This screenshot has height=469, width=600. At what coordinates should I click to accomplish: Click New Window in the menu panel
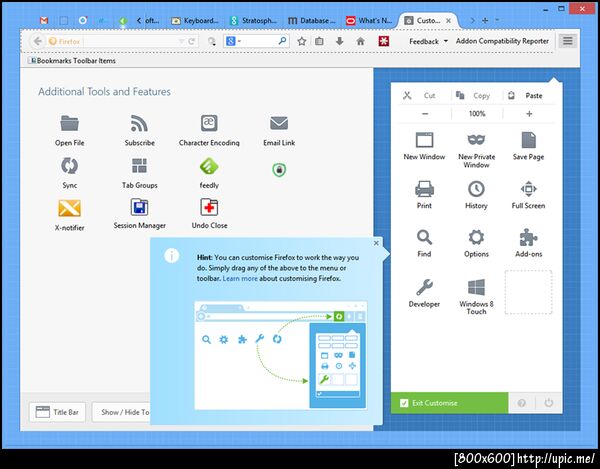(x=424, y=146)
